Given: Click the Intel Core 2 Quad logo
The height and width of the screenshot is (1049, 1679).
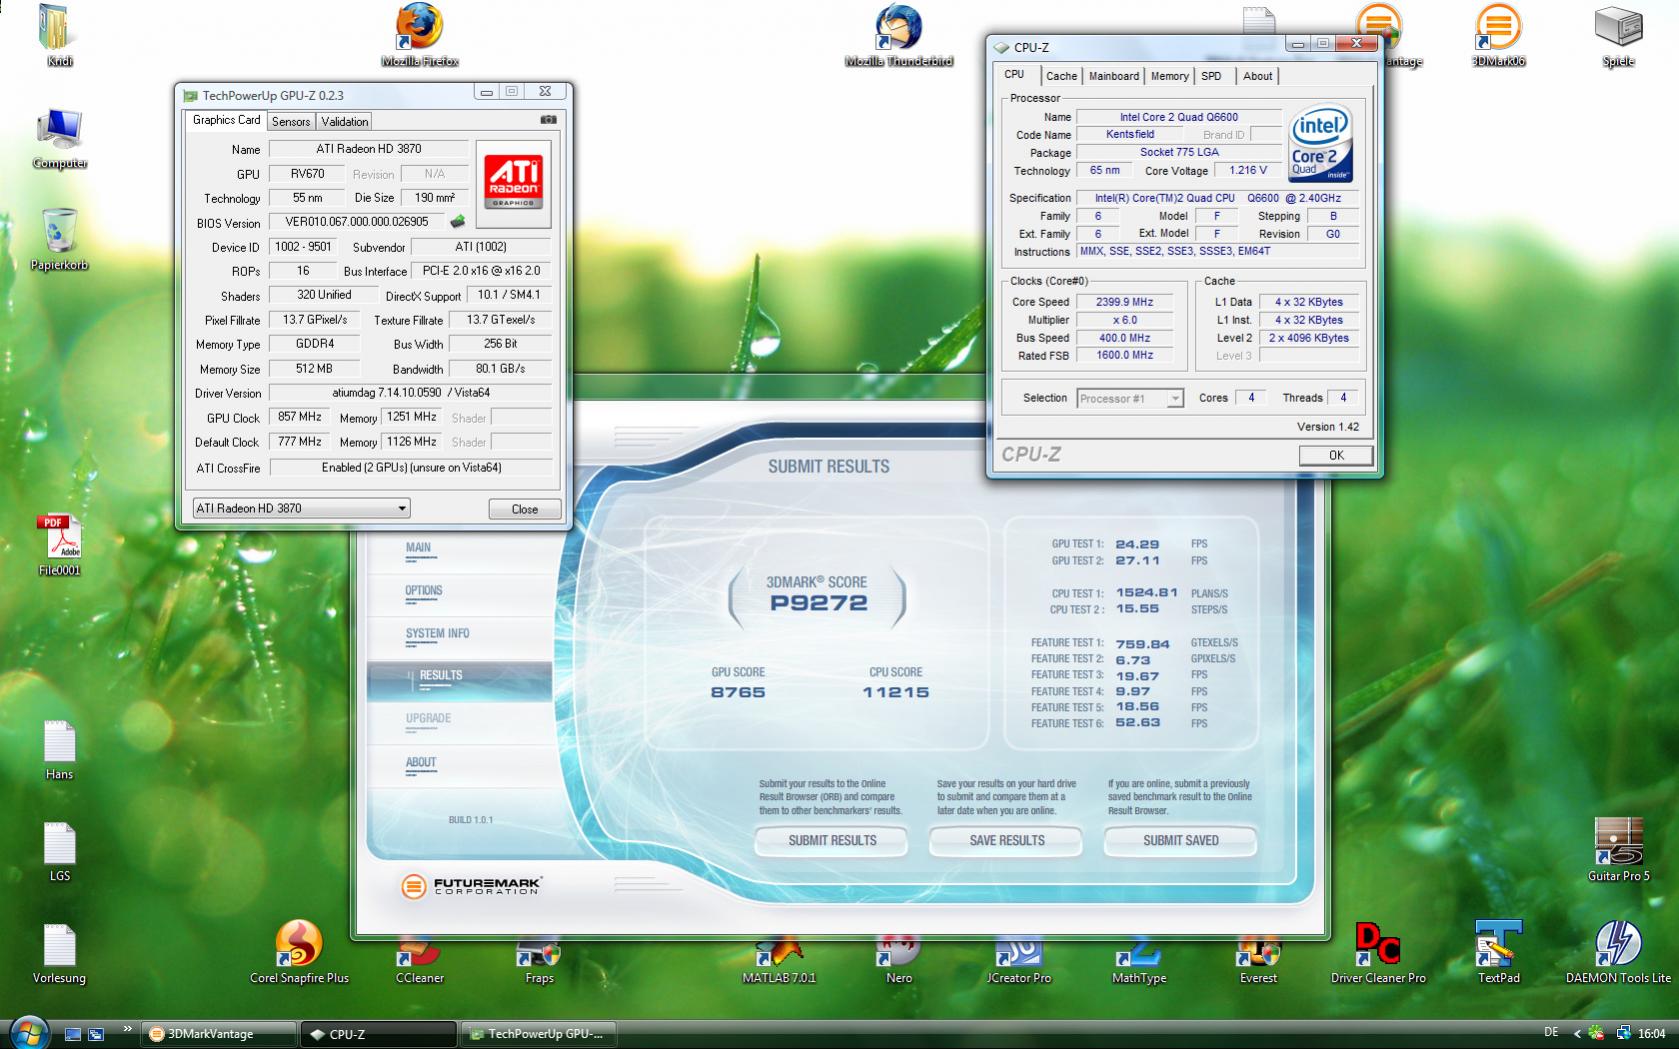Looking at the screenshot, I should (x=1320, y=144).
